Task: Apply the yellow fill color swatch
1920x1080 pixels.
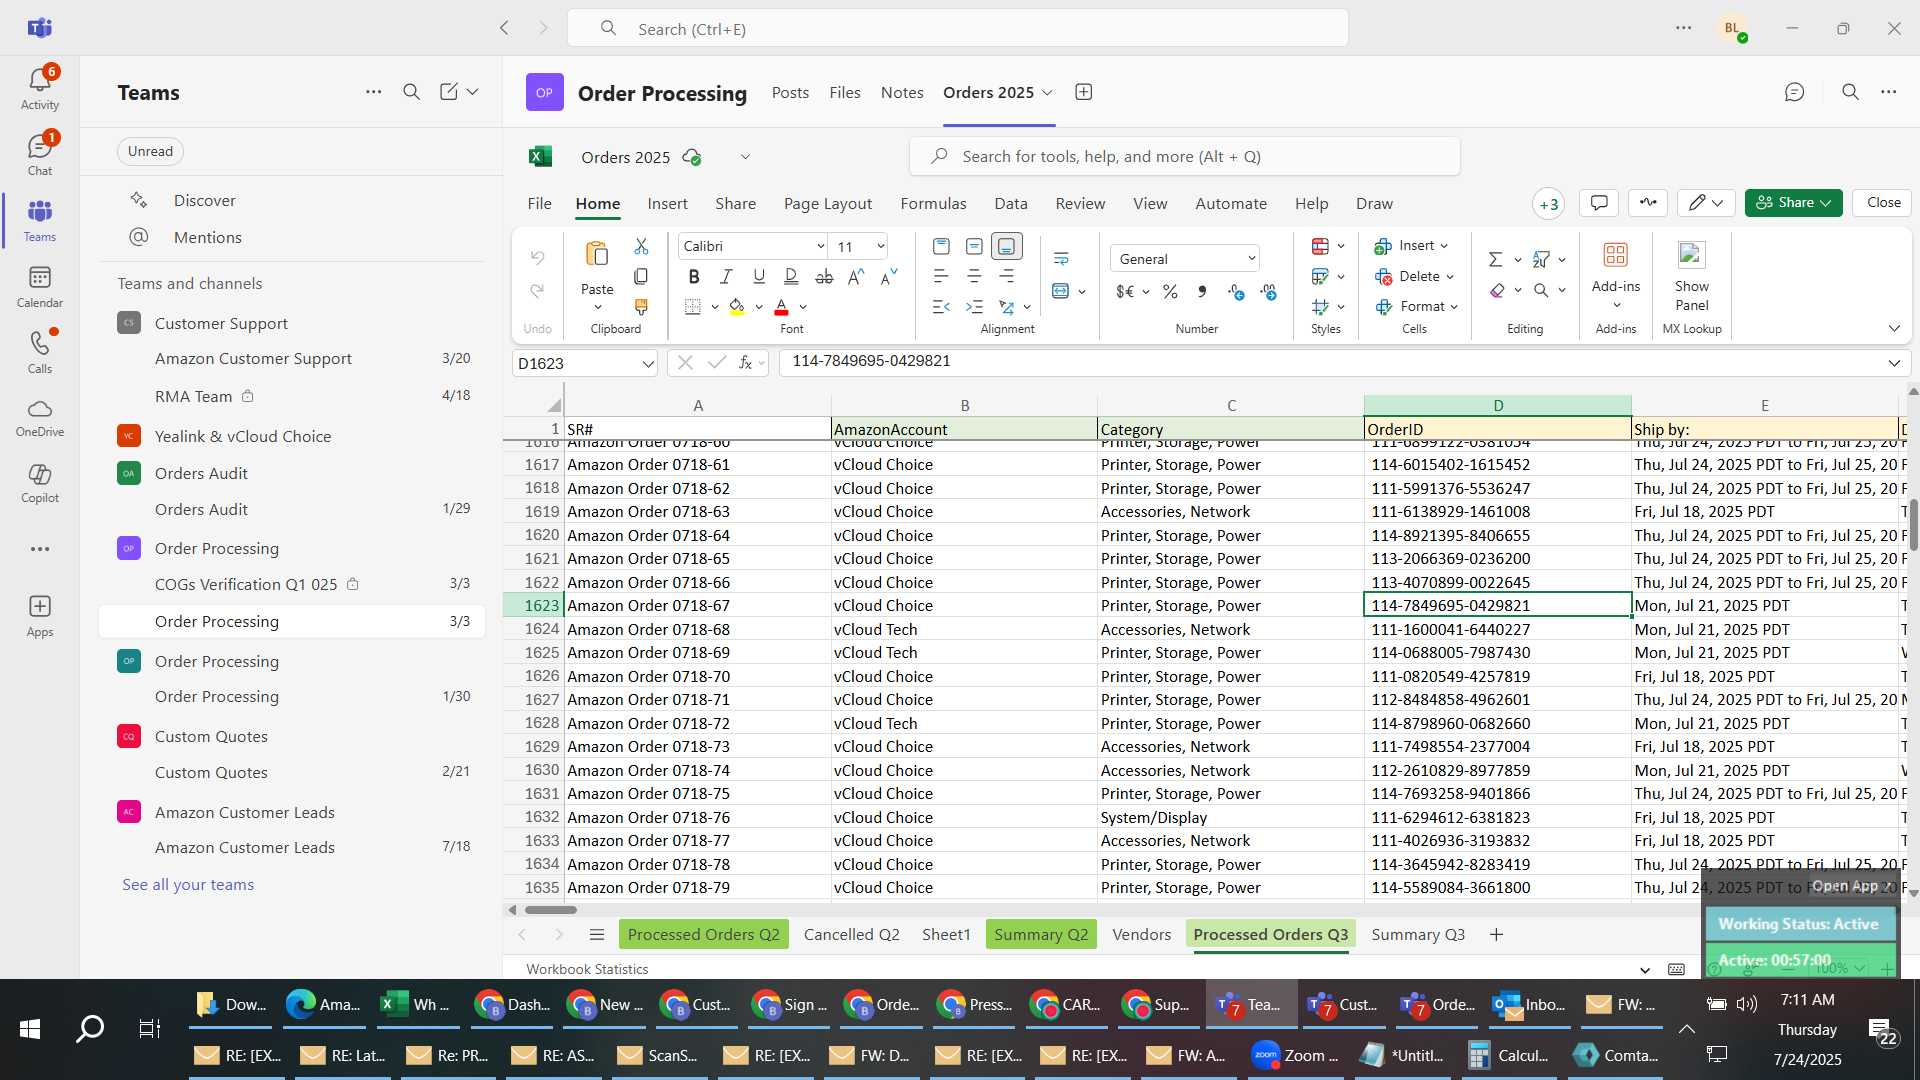Action: pyautogui.click(x=737, y=308)
